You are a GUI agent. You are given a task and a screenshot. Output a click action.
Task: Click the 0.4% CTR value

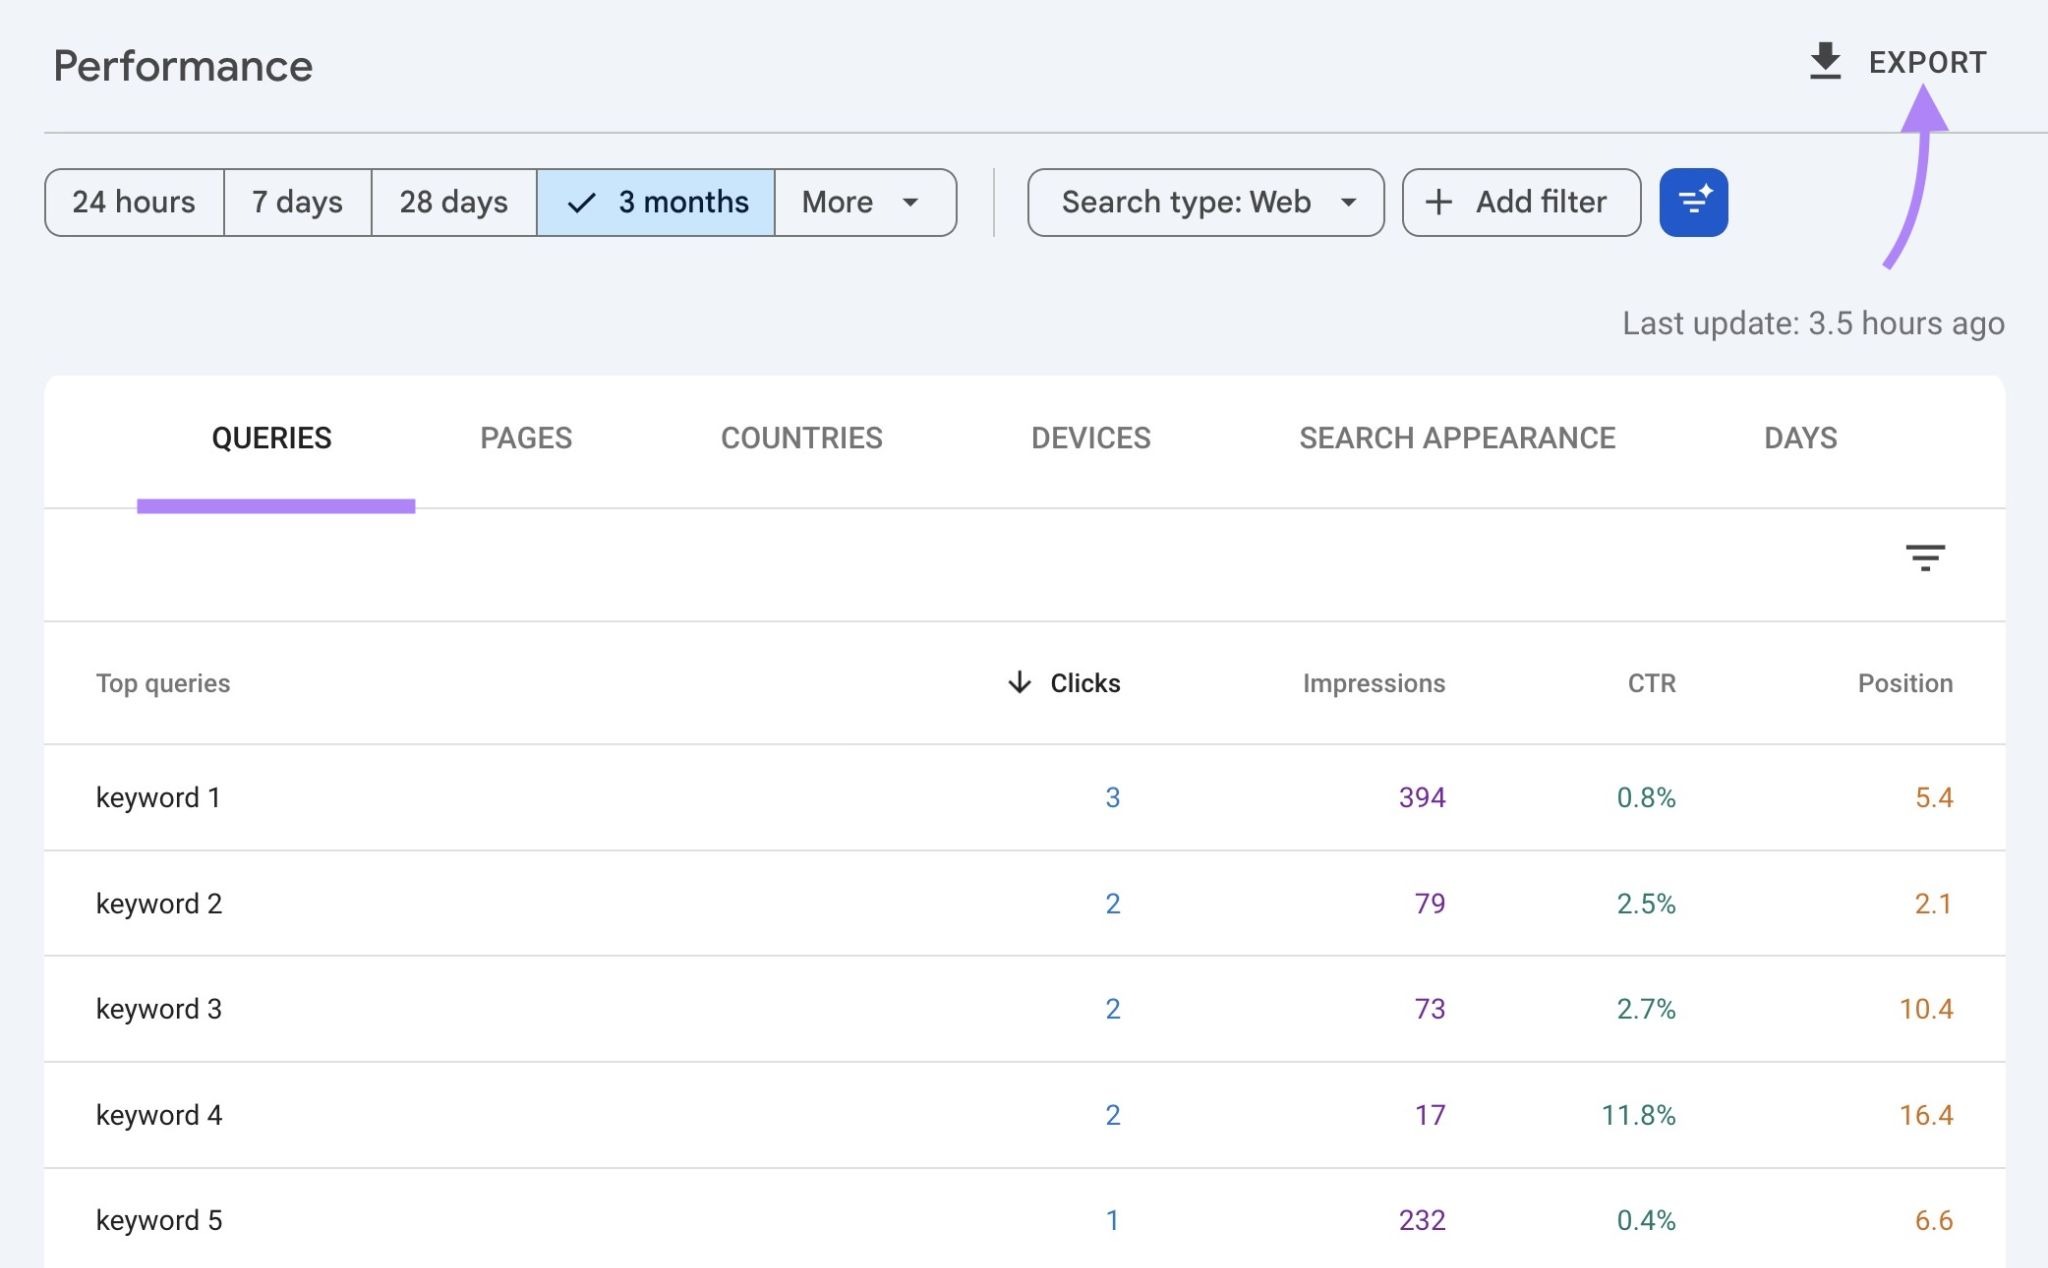(1646, 1220)
